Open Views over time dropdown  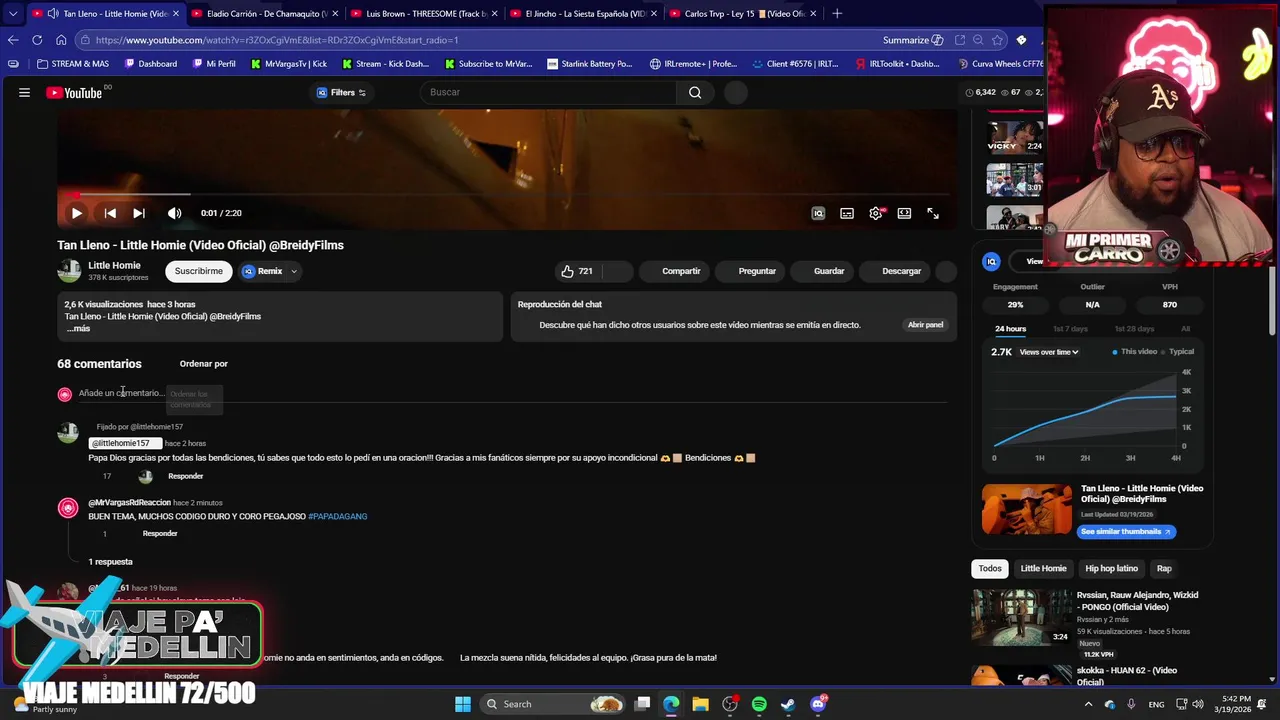(1049, 352)
